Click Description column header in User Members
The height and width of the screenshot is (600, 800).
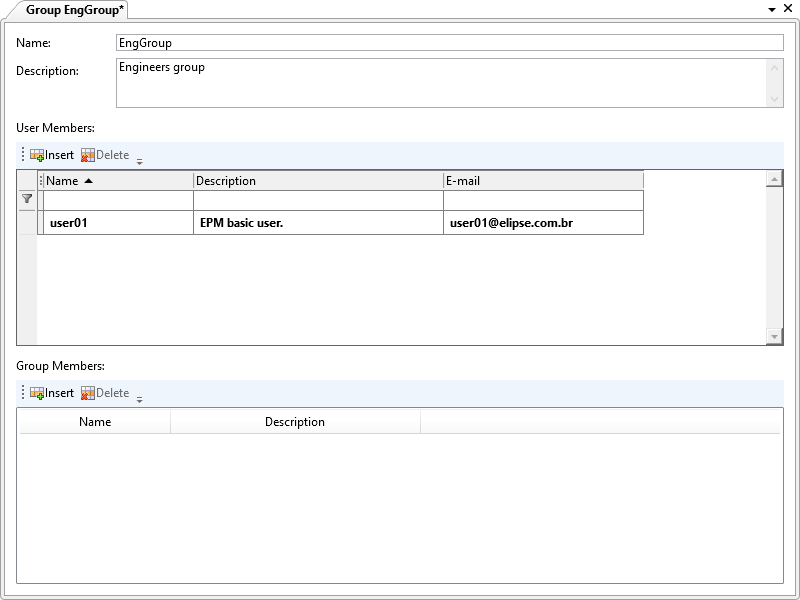click(318, 181)
